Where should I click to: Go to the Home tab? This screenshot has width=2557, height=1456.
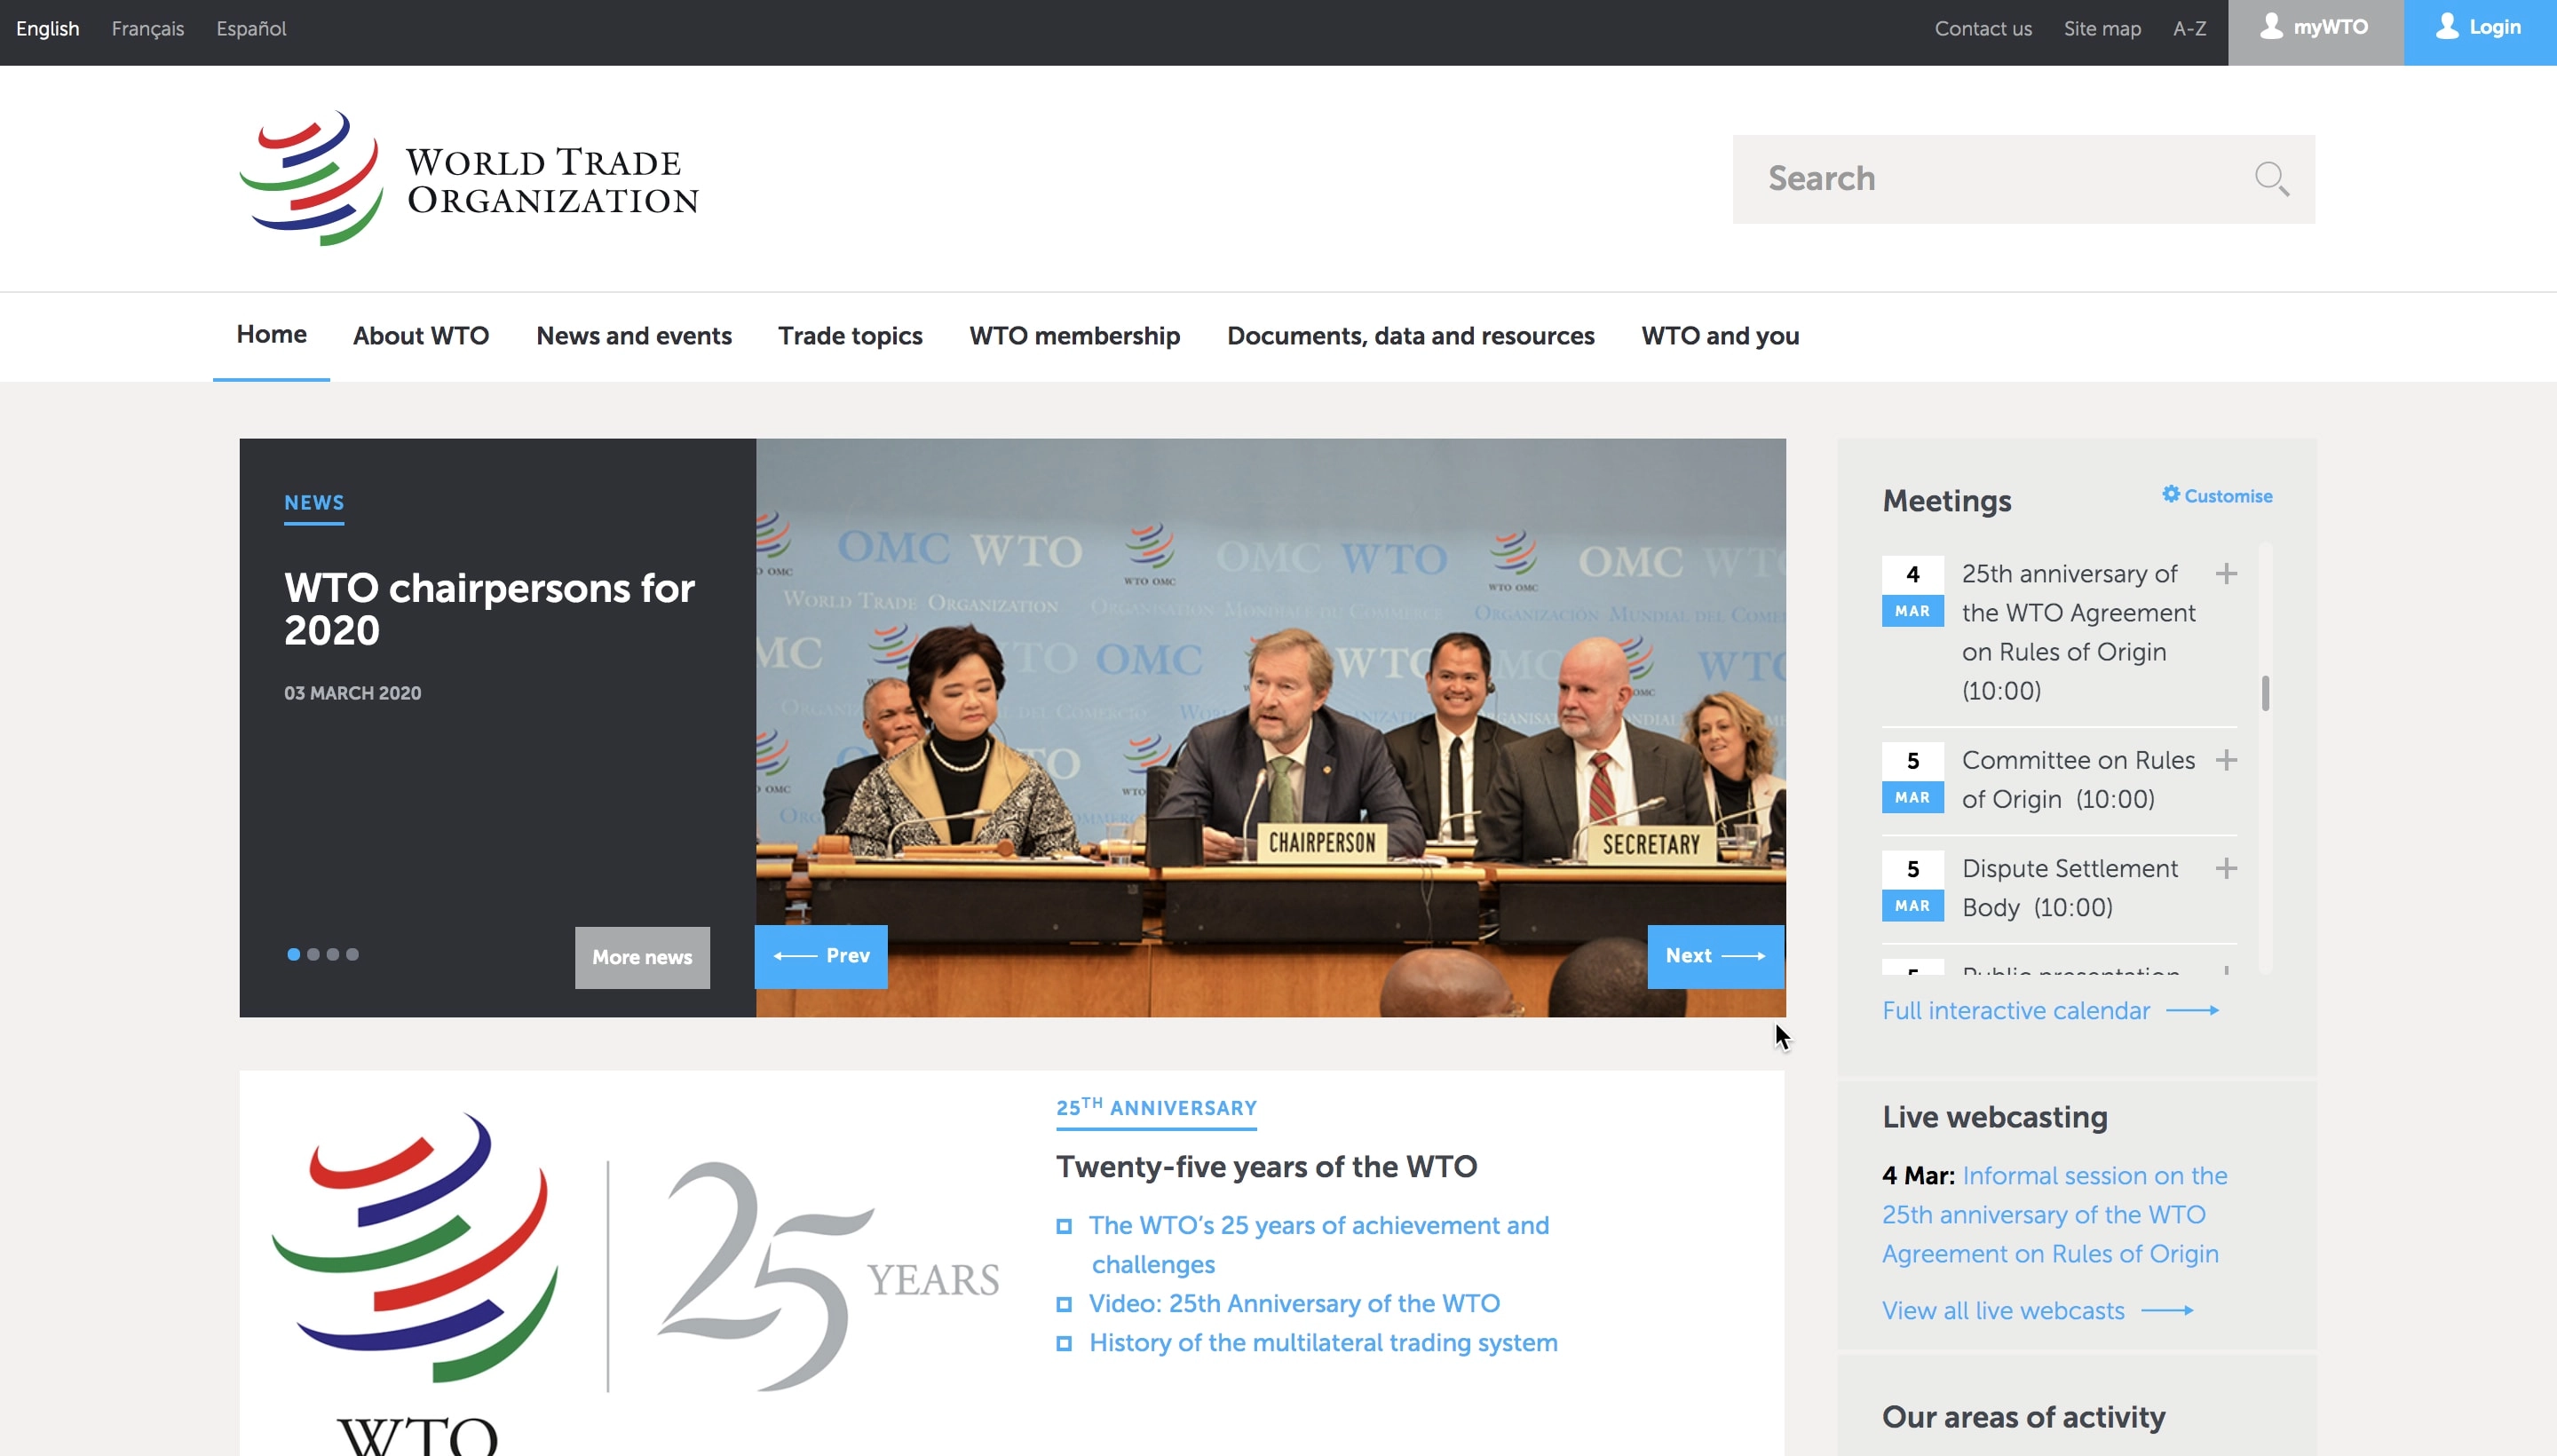tap(271, 335)
